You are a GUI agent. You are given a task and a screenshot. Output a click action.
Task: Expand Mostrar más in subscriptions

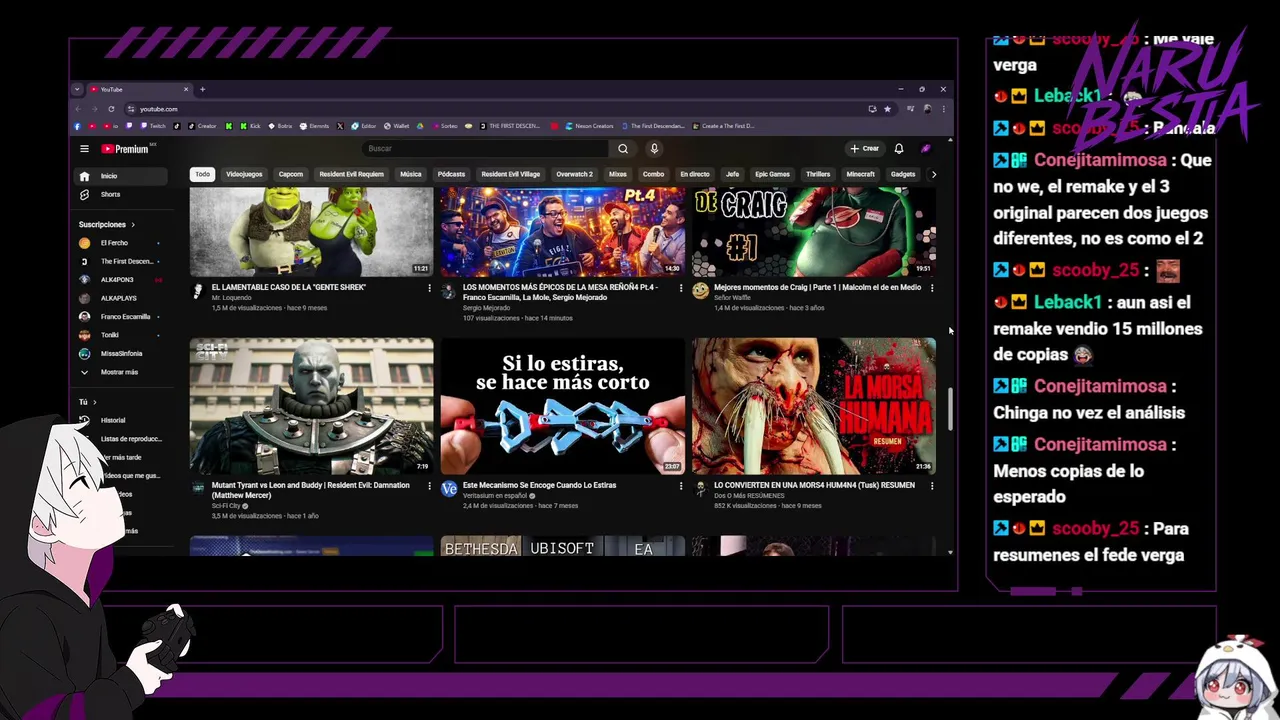click(x=122, y=372)
